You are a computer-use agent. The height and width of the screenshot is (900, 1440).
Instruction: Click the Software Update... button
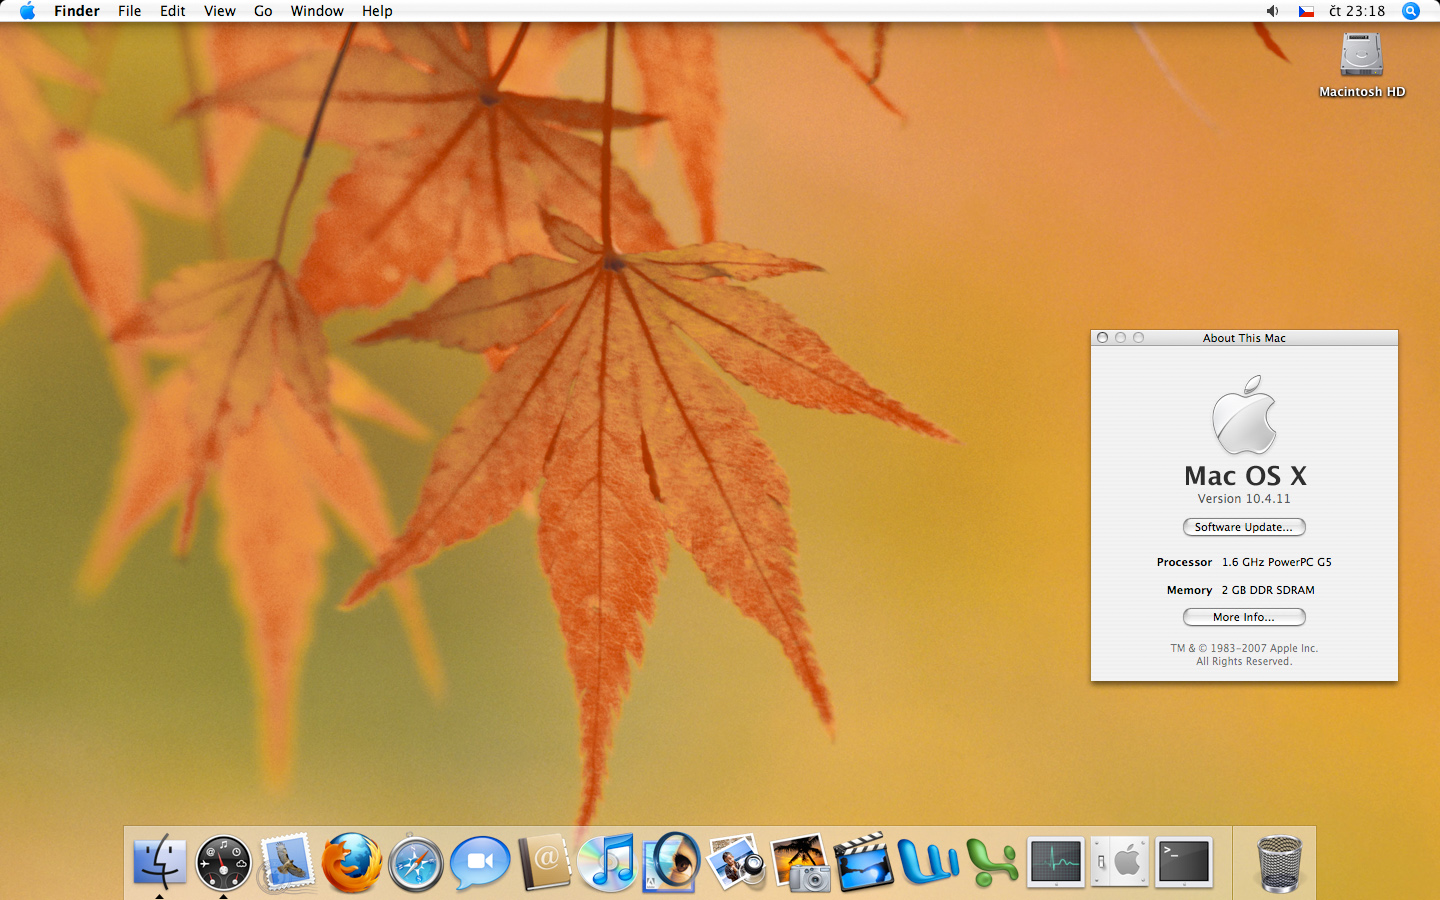(1244, 527)
